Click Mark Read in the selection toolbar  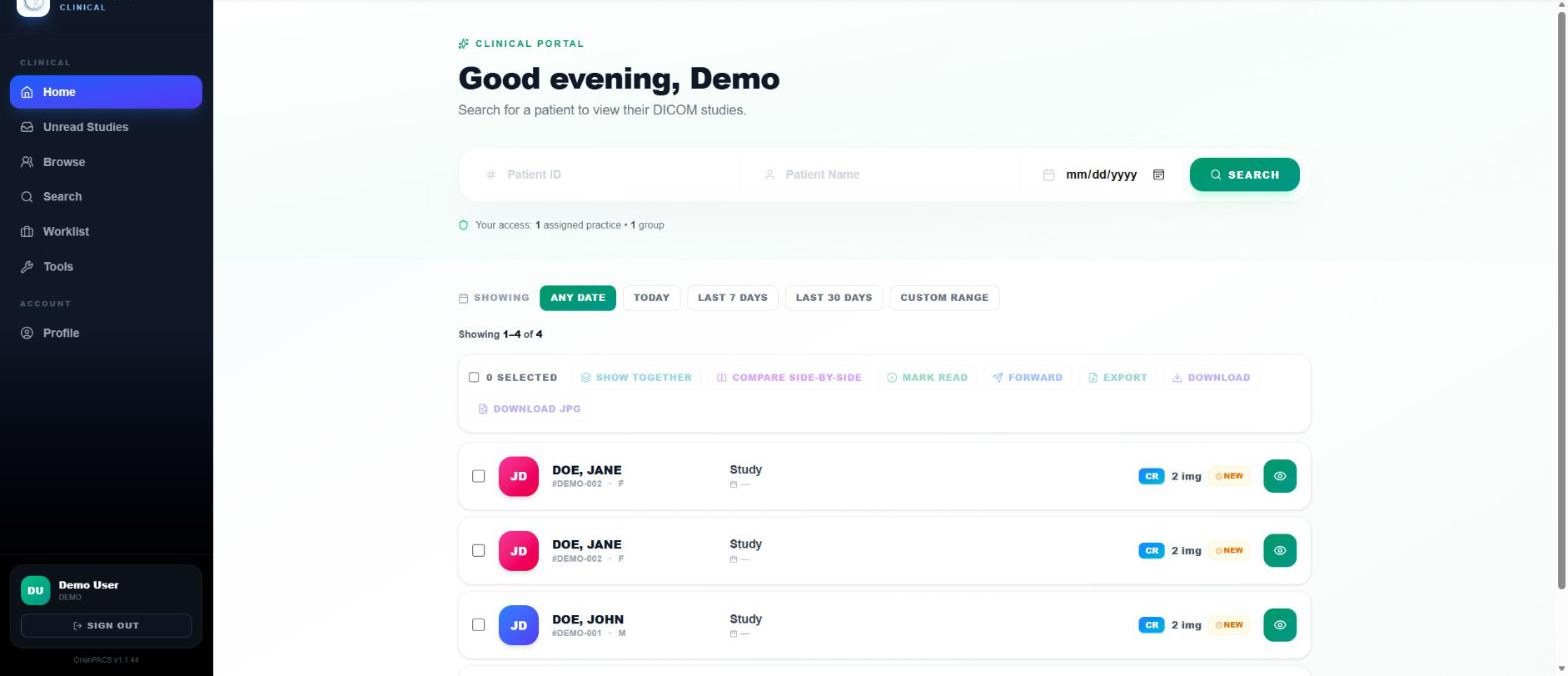[x=927, y=378]
